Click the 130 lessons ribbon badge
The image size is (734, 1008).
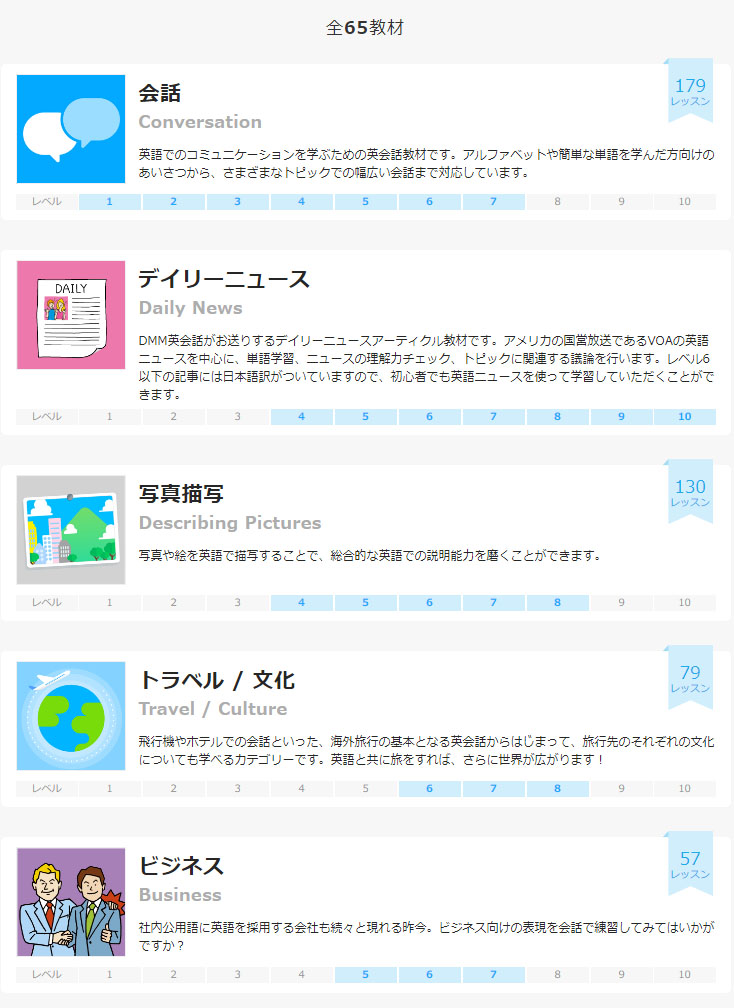click(690, 492)
